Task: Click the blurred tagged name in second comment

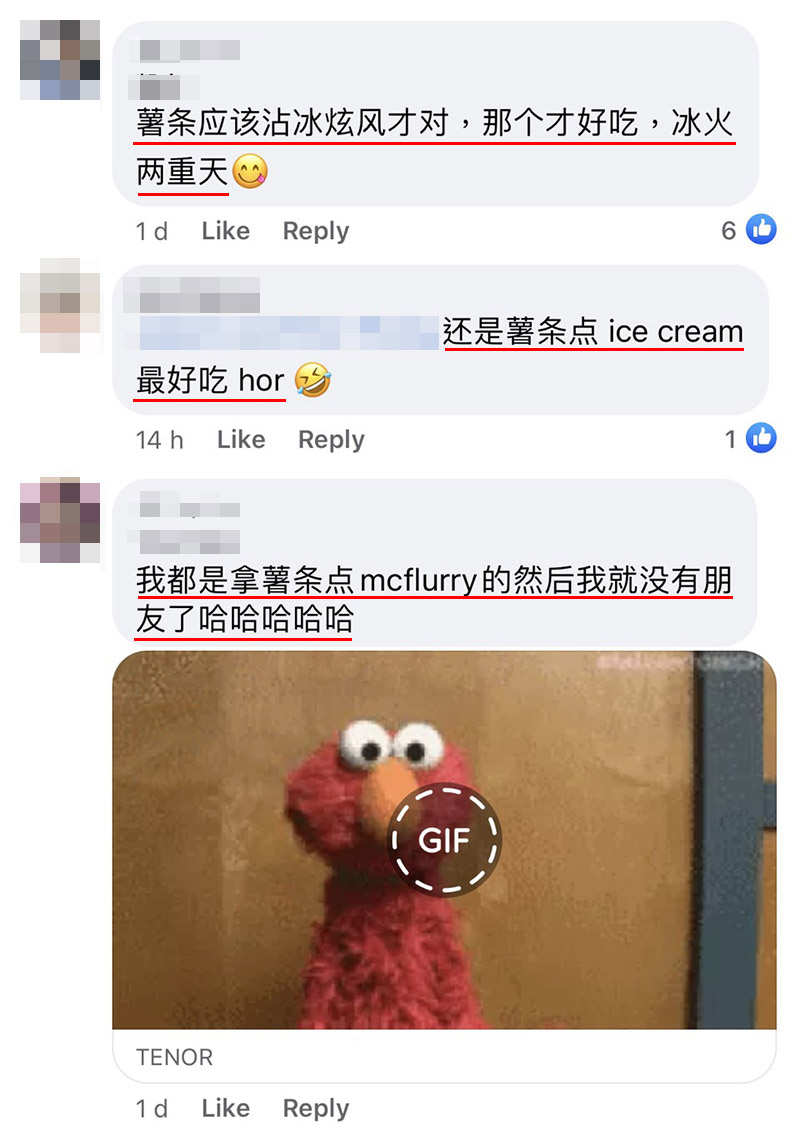Action: (288, 333)
